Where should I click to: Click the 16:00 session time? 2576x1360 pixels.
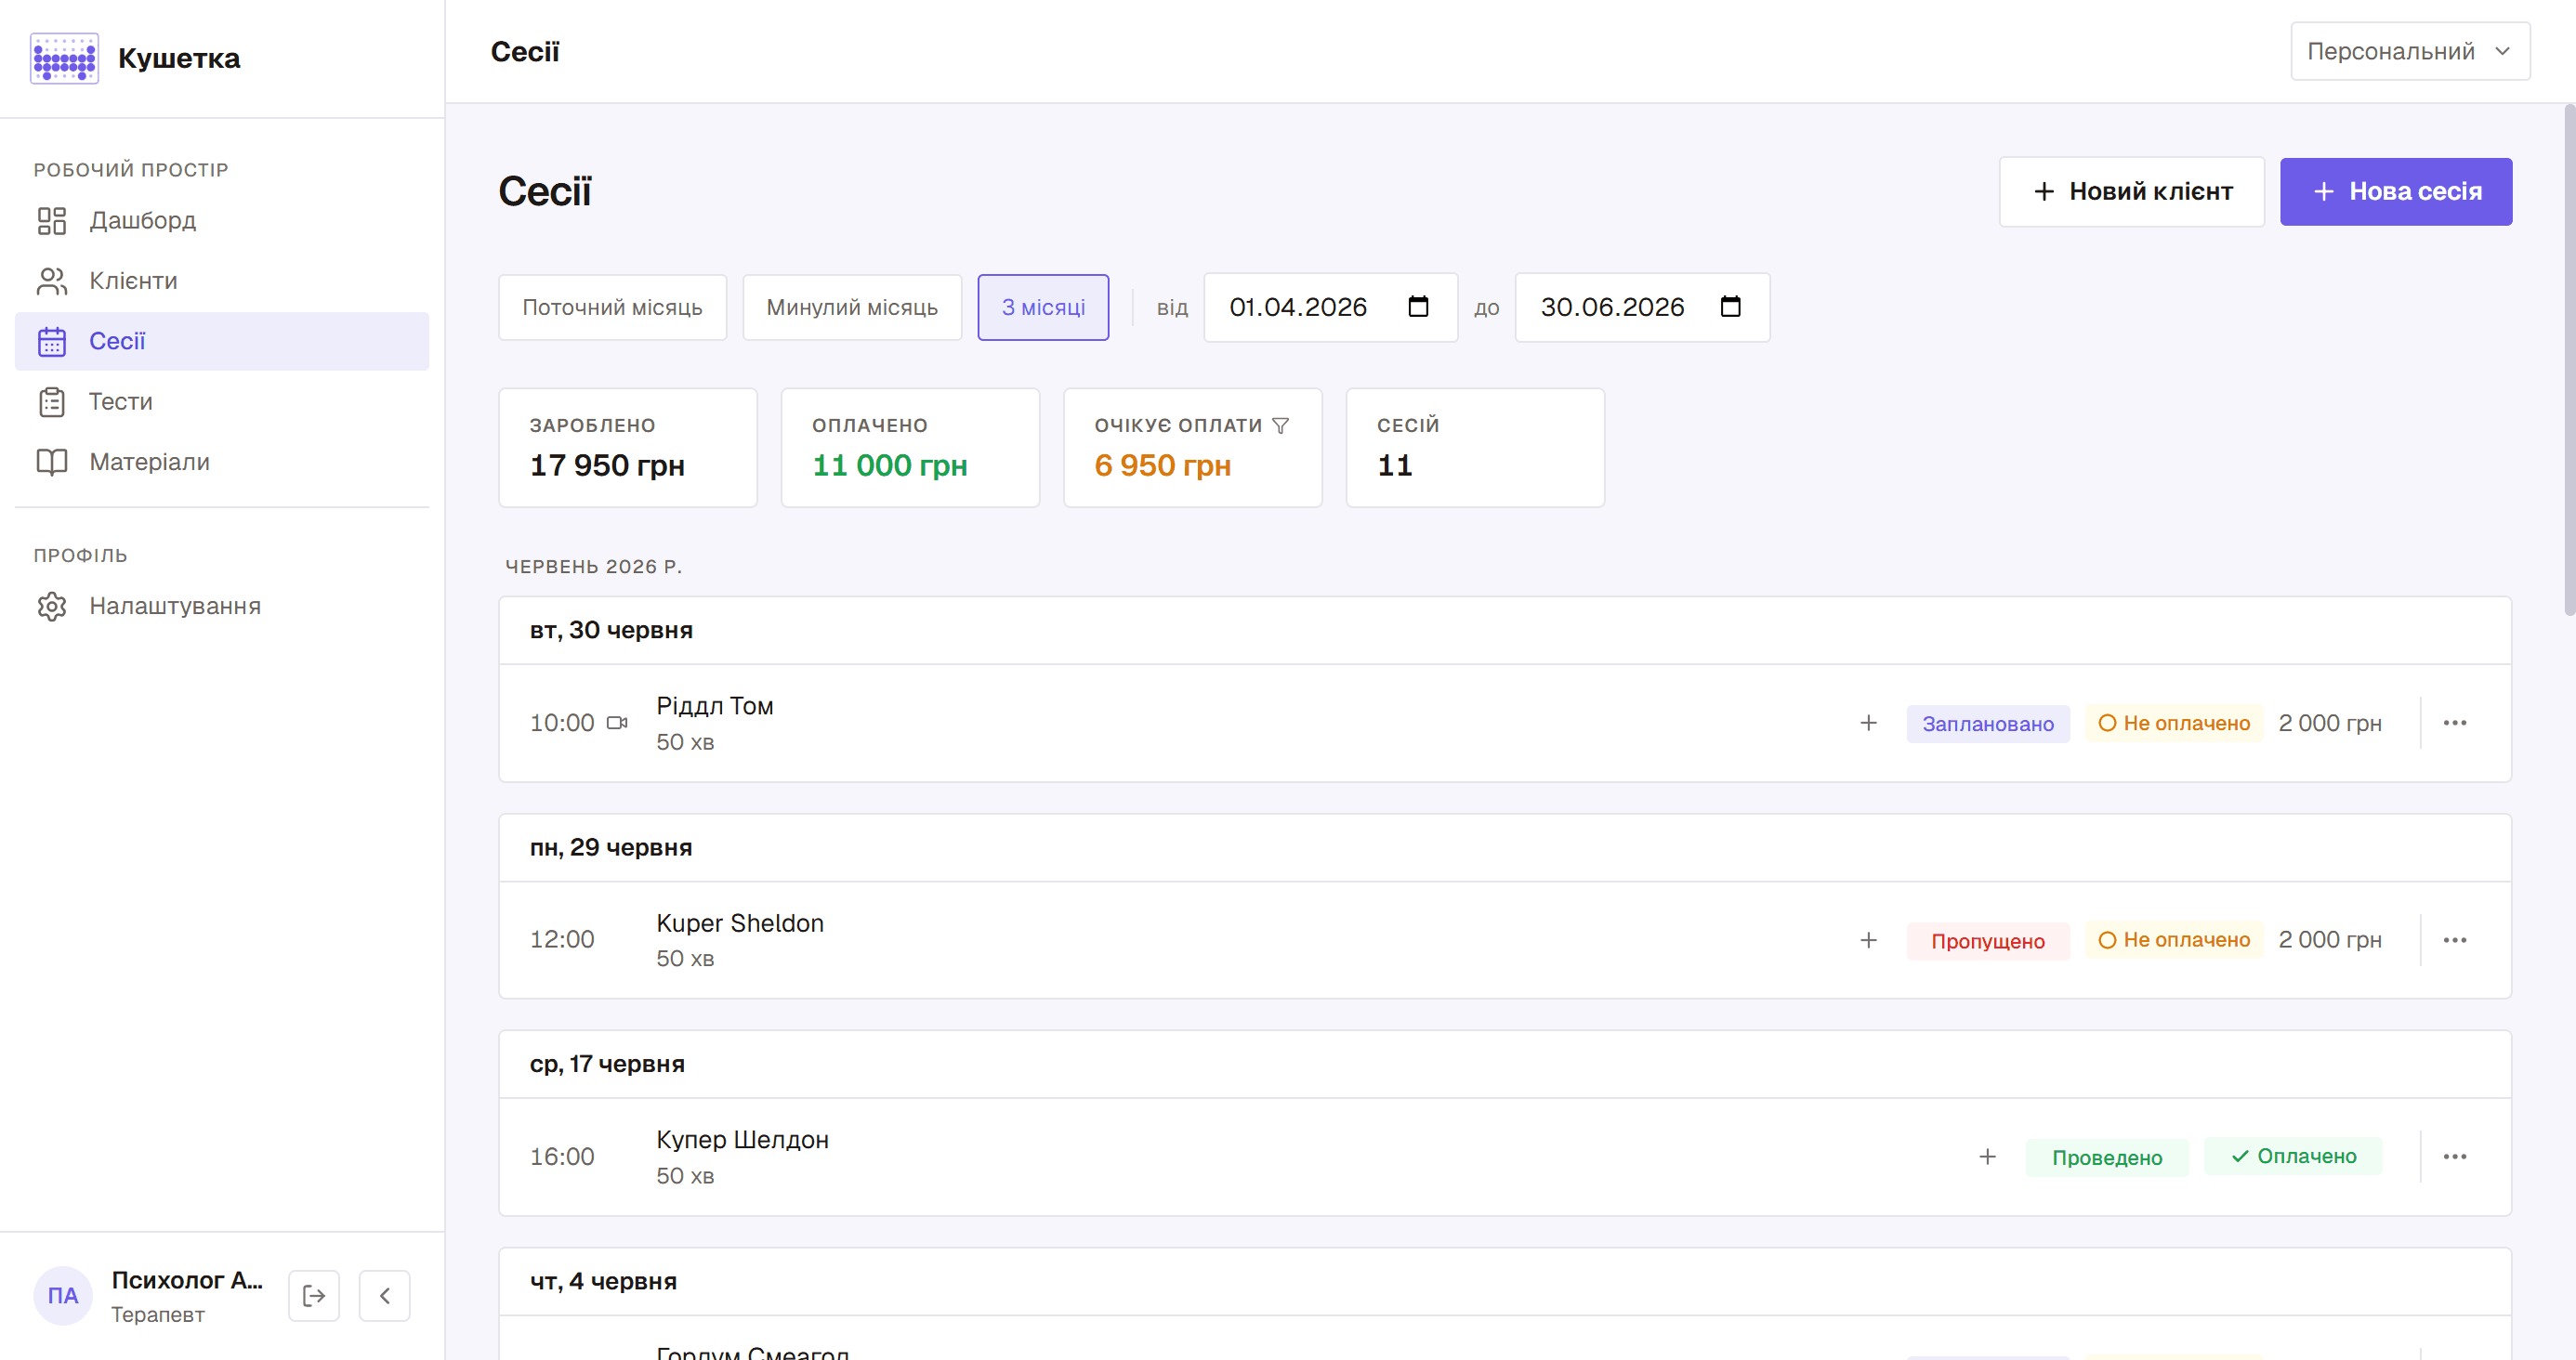click(562, 1157)
